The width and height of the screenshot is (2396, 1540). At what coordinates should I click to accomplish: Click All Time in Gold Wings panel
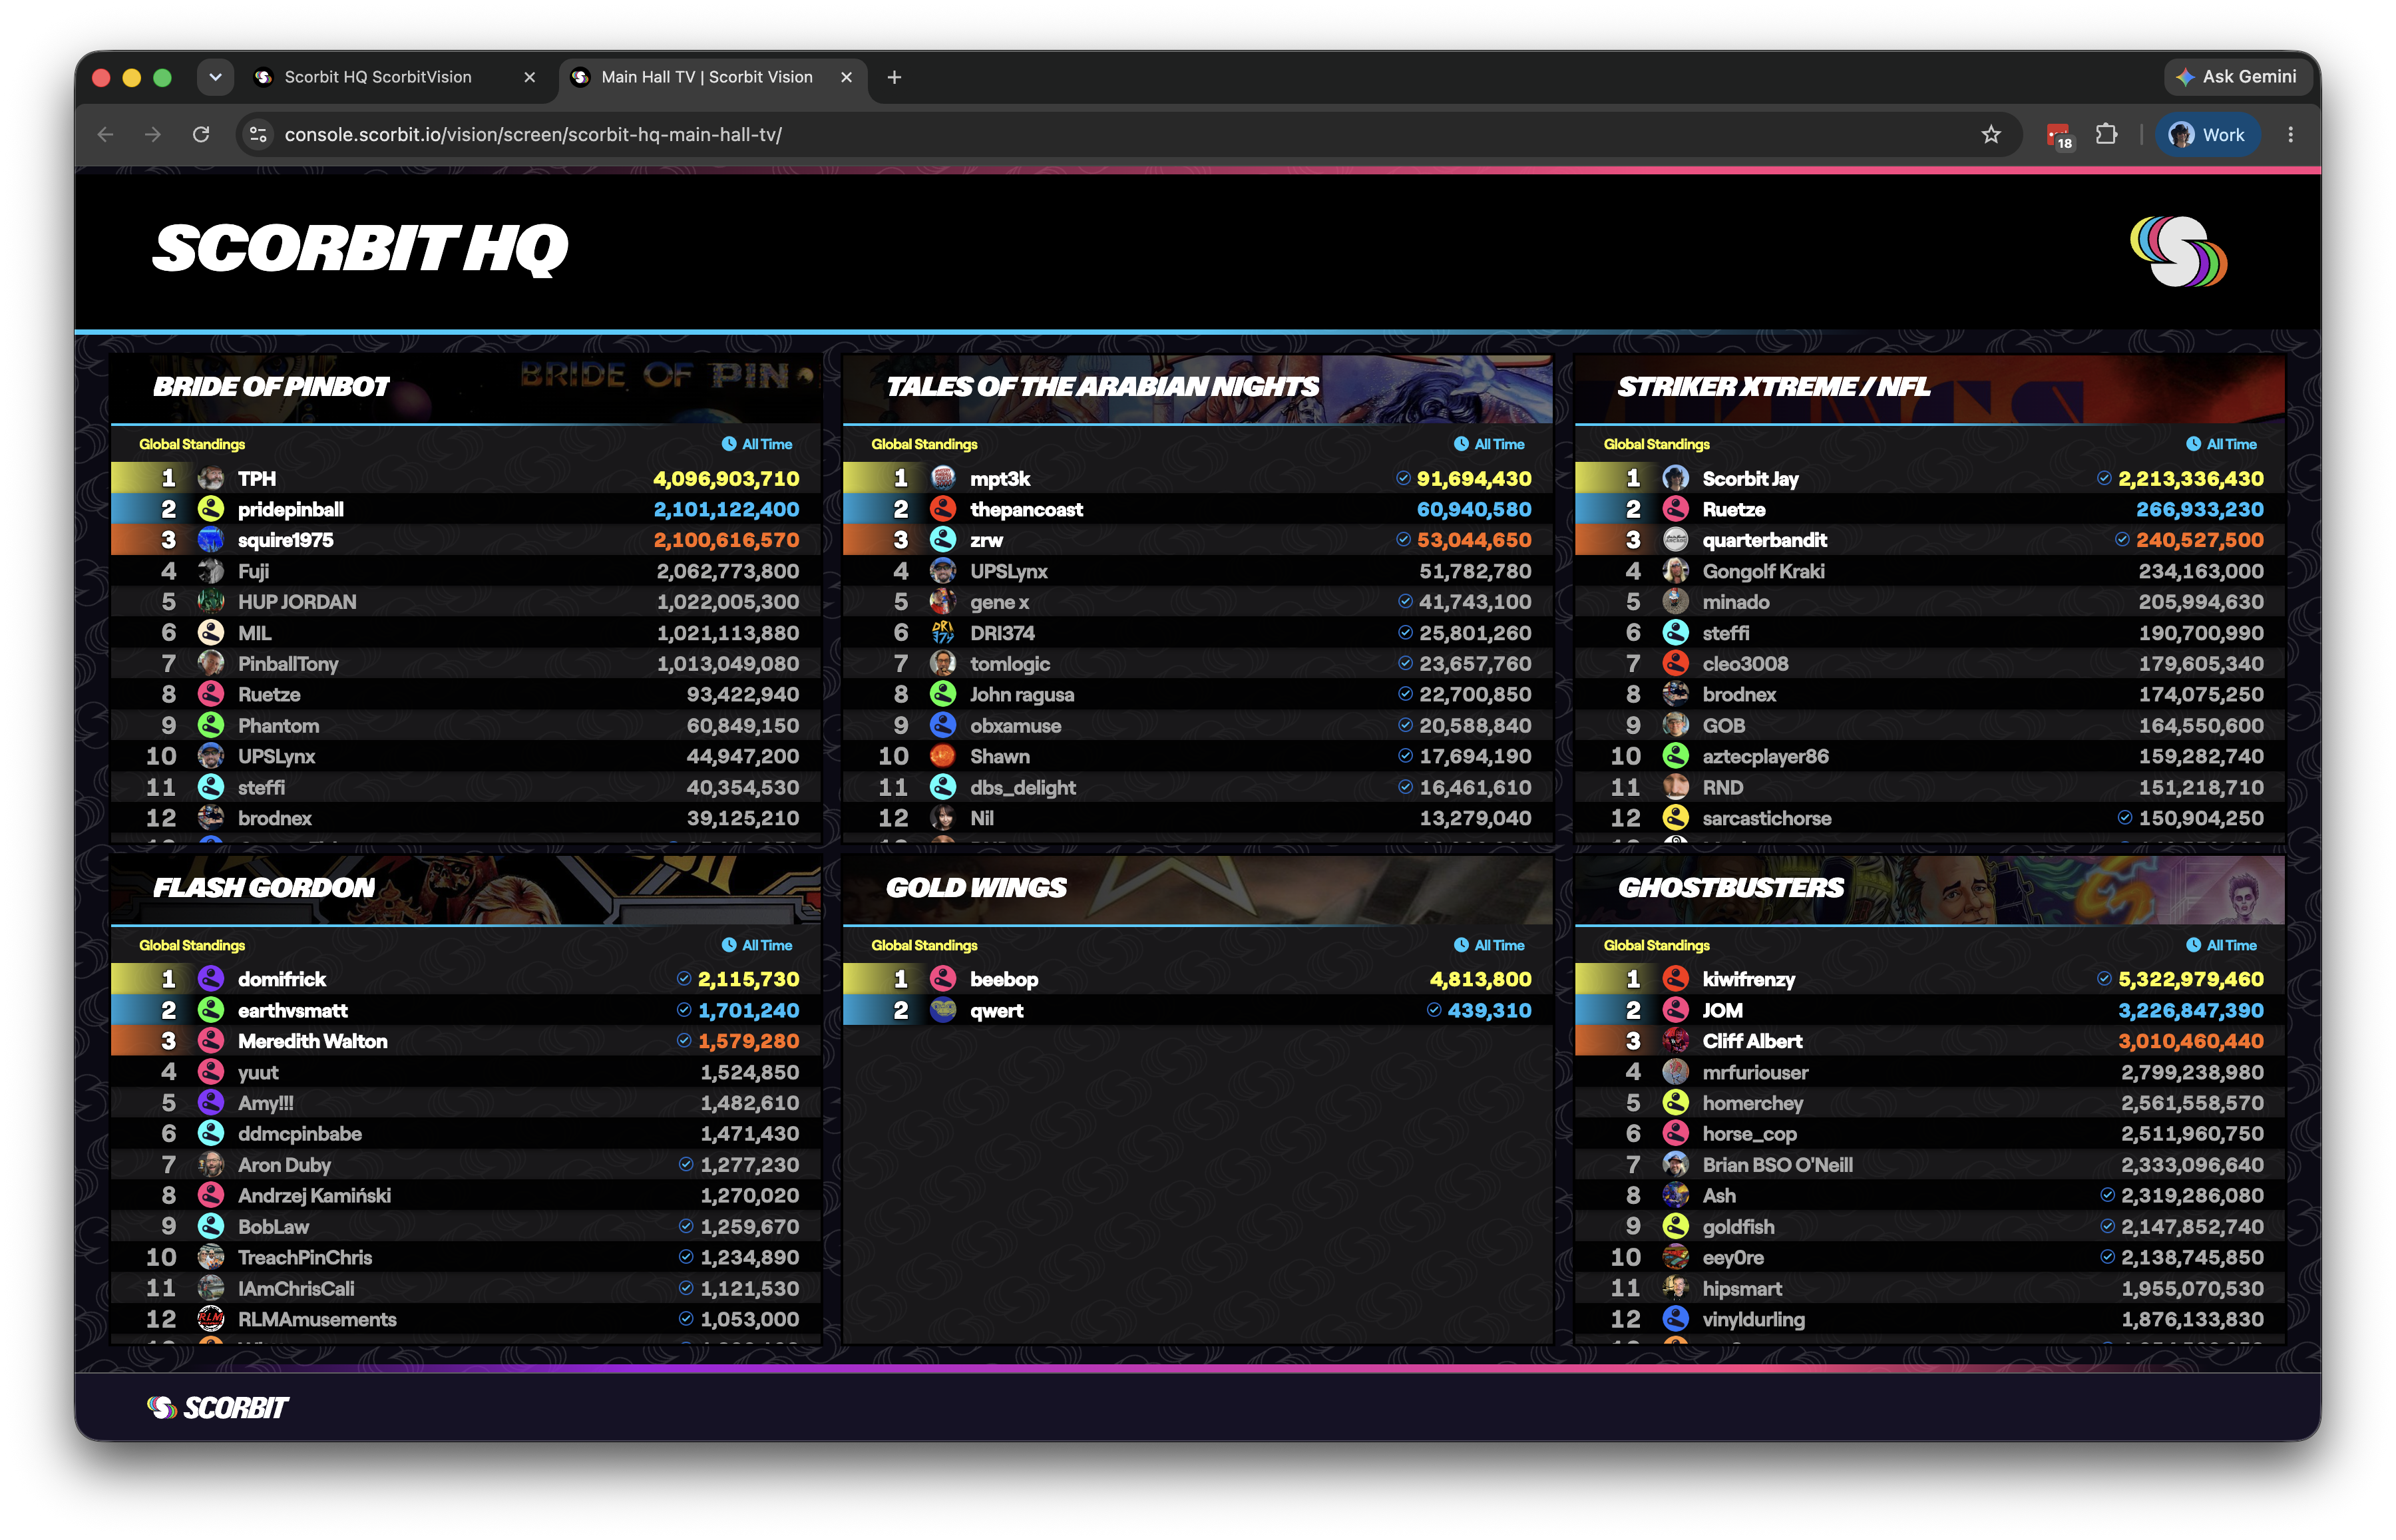pyautogui.click(x=1489, y=945)
